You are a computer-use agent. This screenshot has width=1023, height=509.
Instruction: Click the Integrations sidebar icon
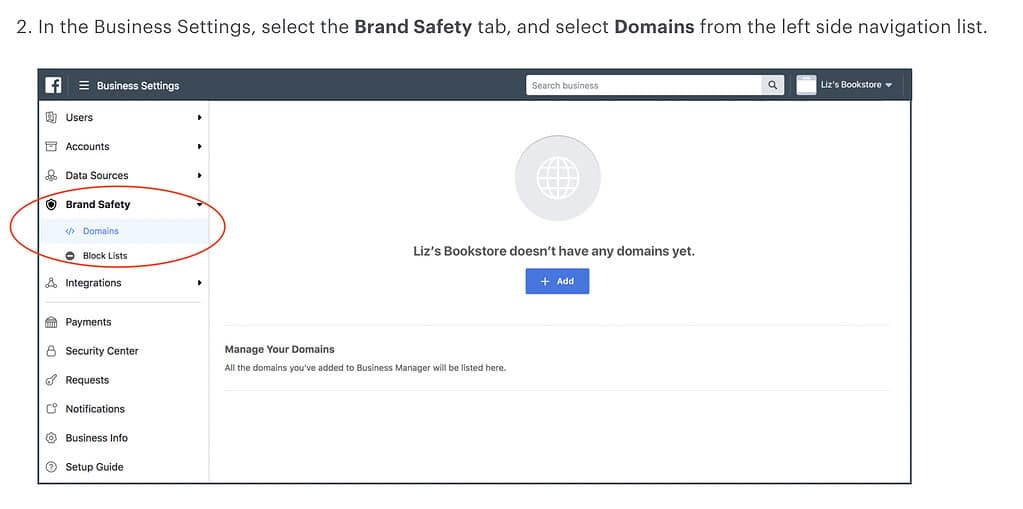(51, 283)
